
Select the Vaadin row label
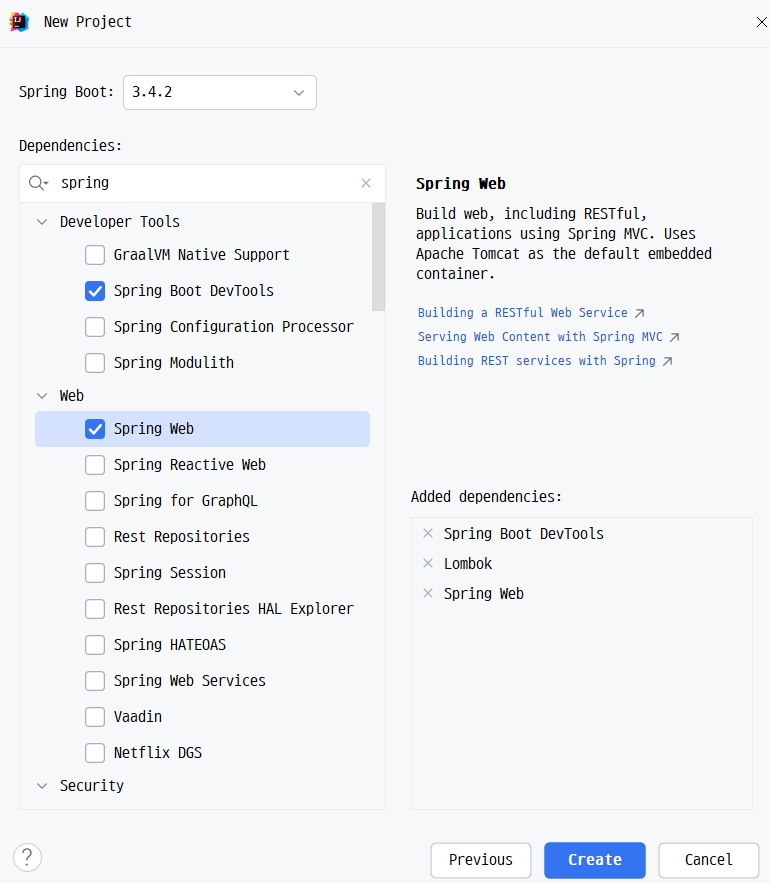pyautogui.click(x=137, y=717)
